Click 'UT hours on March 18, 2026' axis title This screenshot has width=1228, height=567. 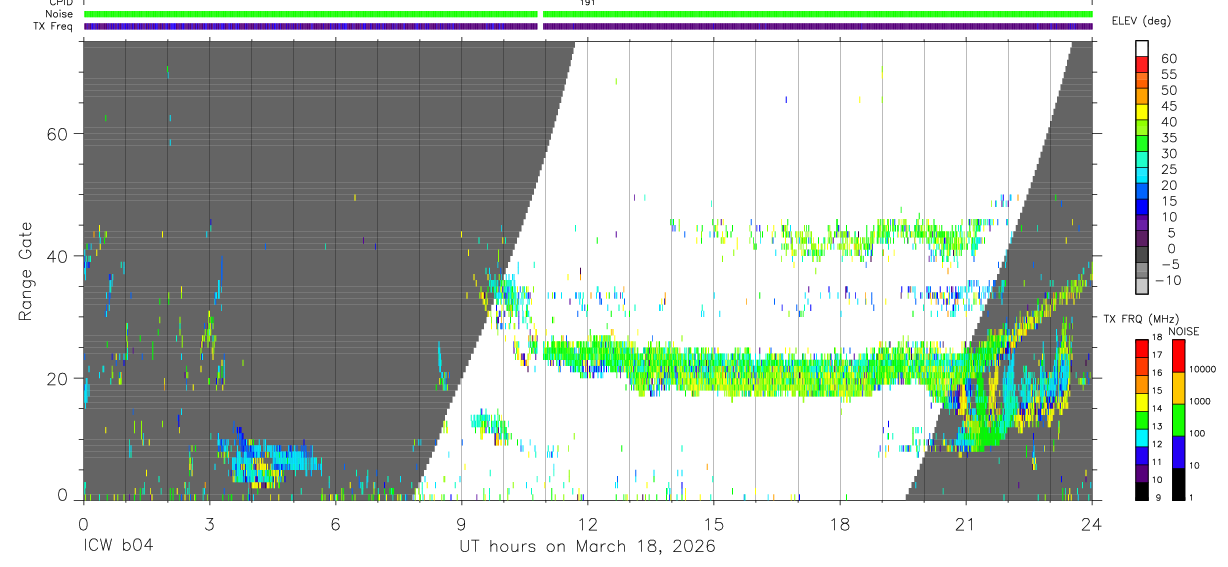(x=587, y=547)
